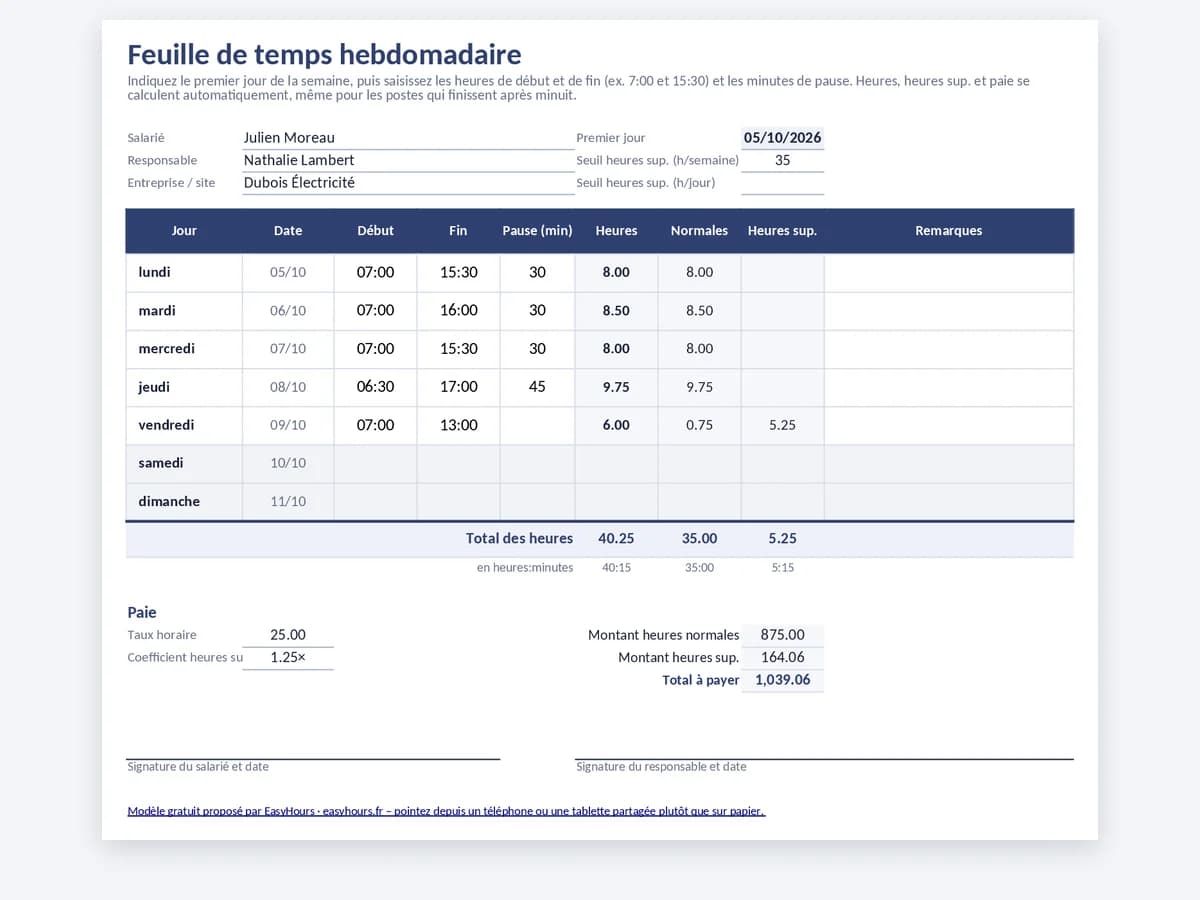Select the 5:15 hours:minutes value
1200x900 pixels.
click(783, 568)
